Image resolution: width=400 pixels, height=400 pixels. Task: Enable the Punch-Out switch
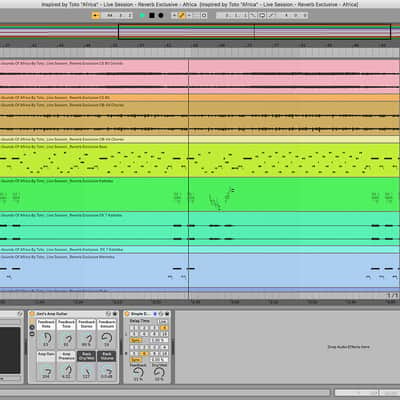tap(272, 15)
